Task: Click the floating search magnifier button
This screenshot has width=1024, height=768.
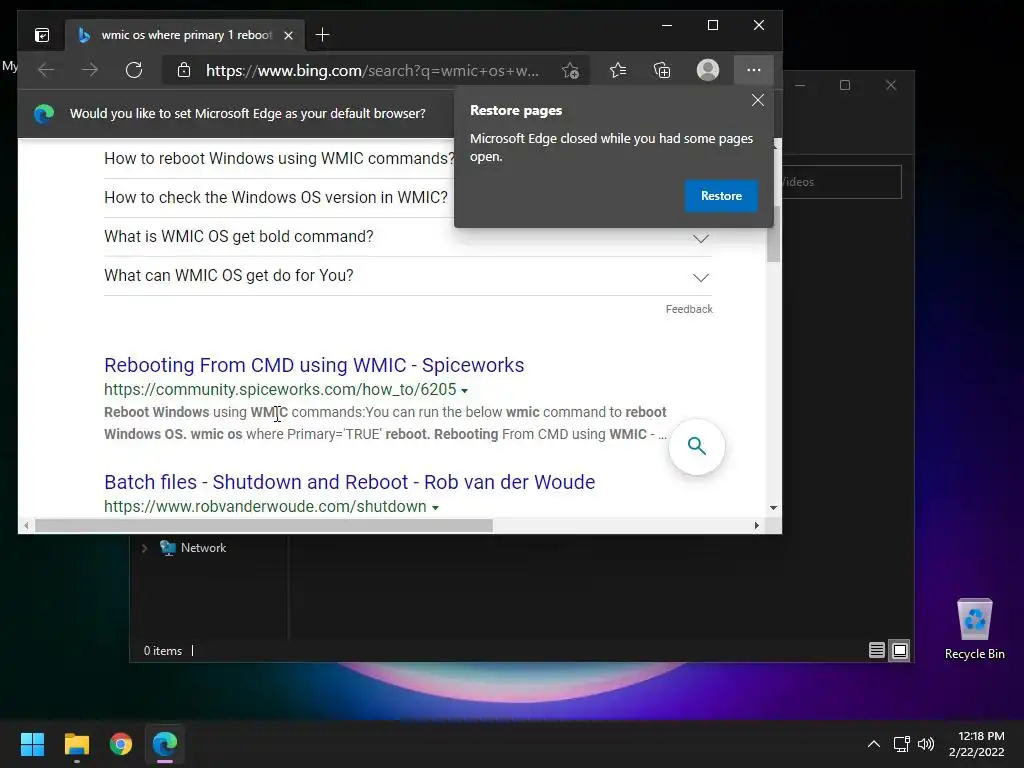Action: (x=697, y=447)
